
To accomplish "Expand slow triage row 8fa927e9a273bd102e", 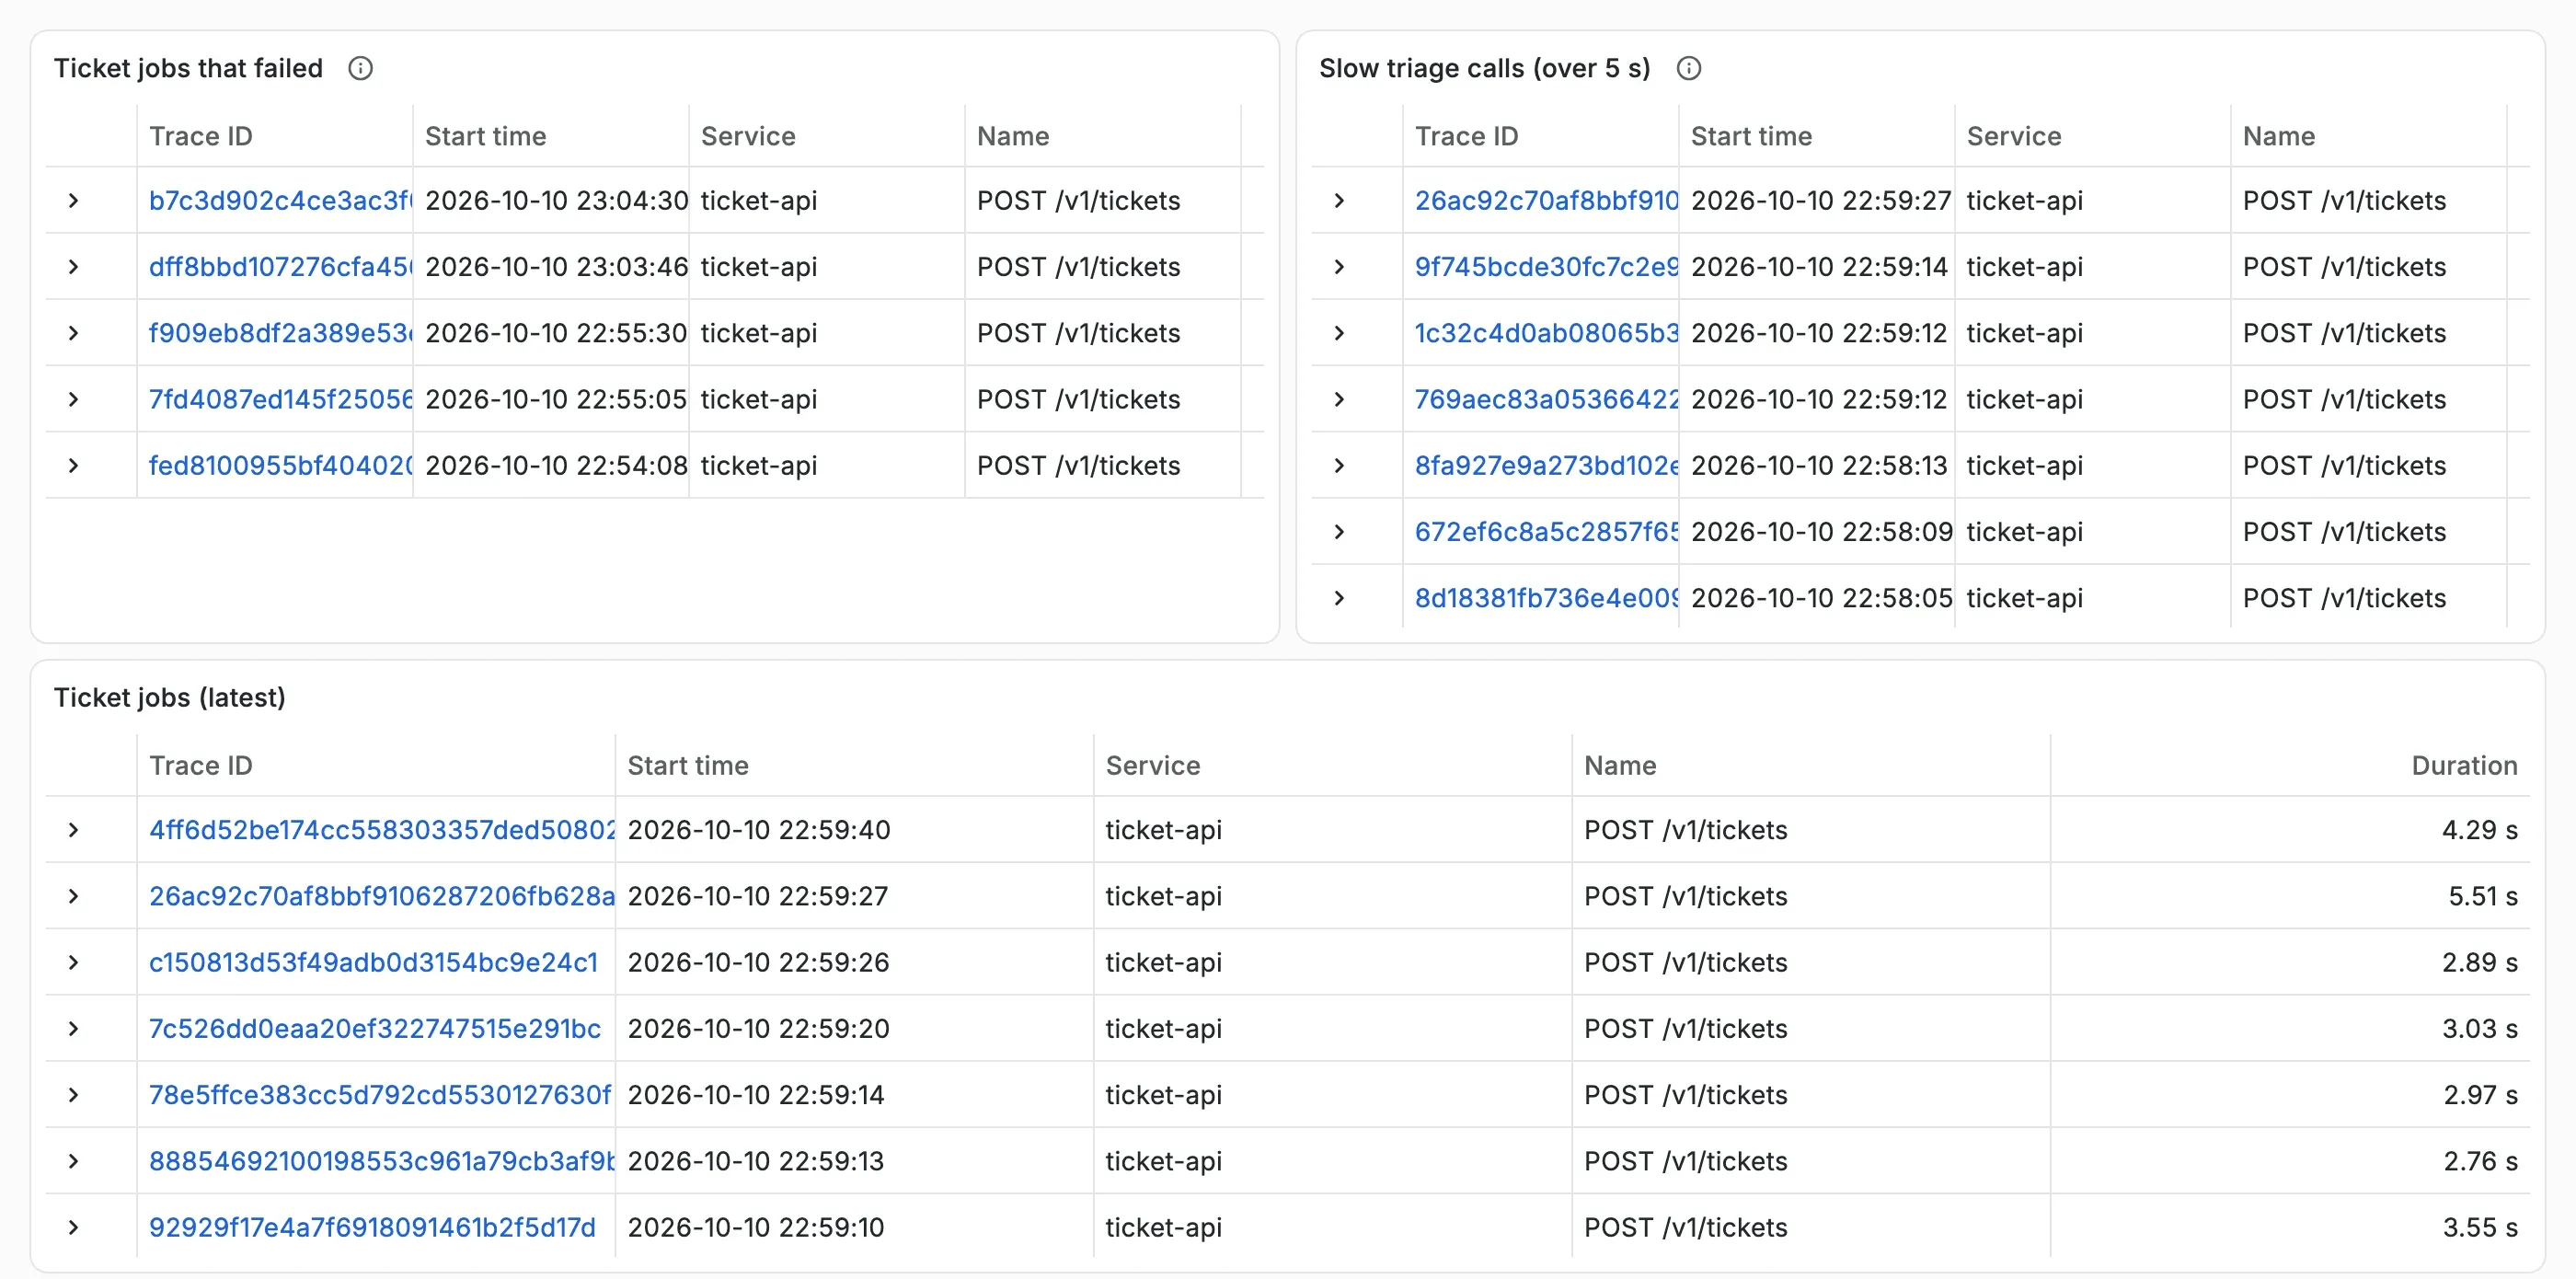I will tap(1339, 465).
